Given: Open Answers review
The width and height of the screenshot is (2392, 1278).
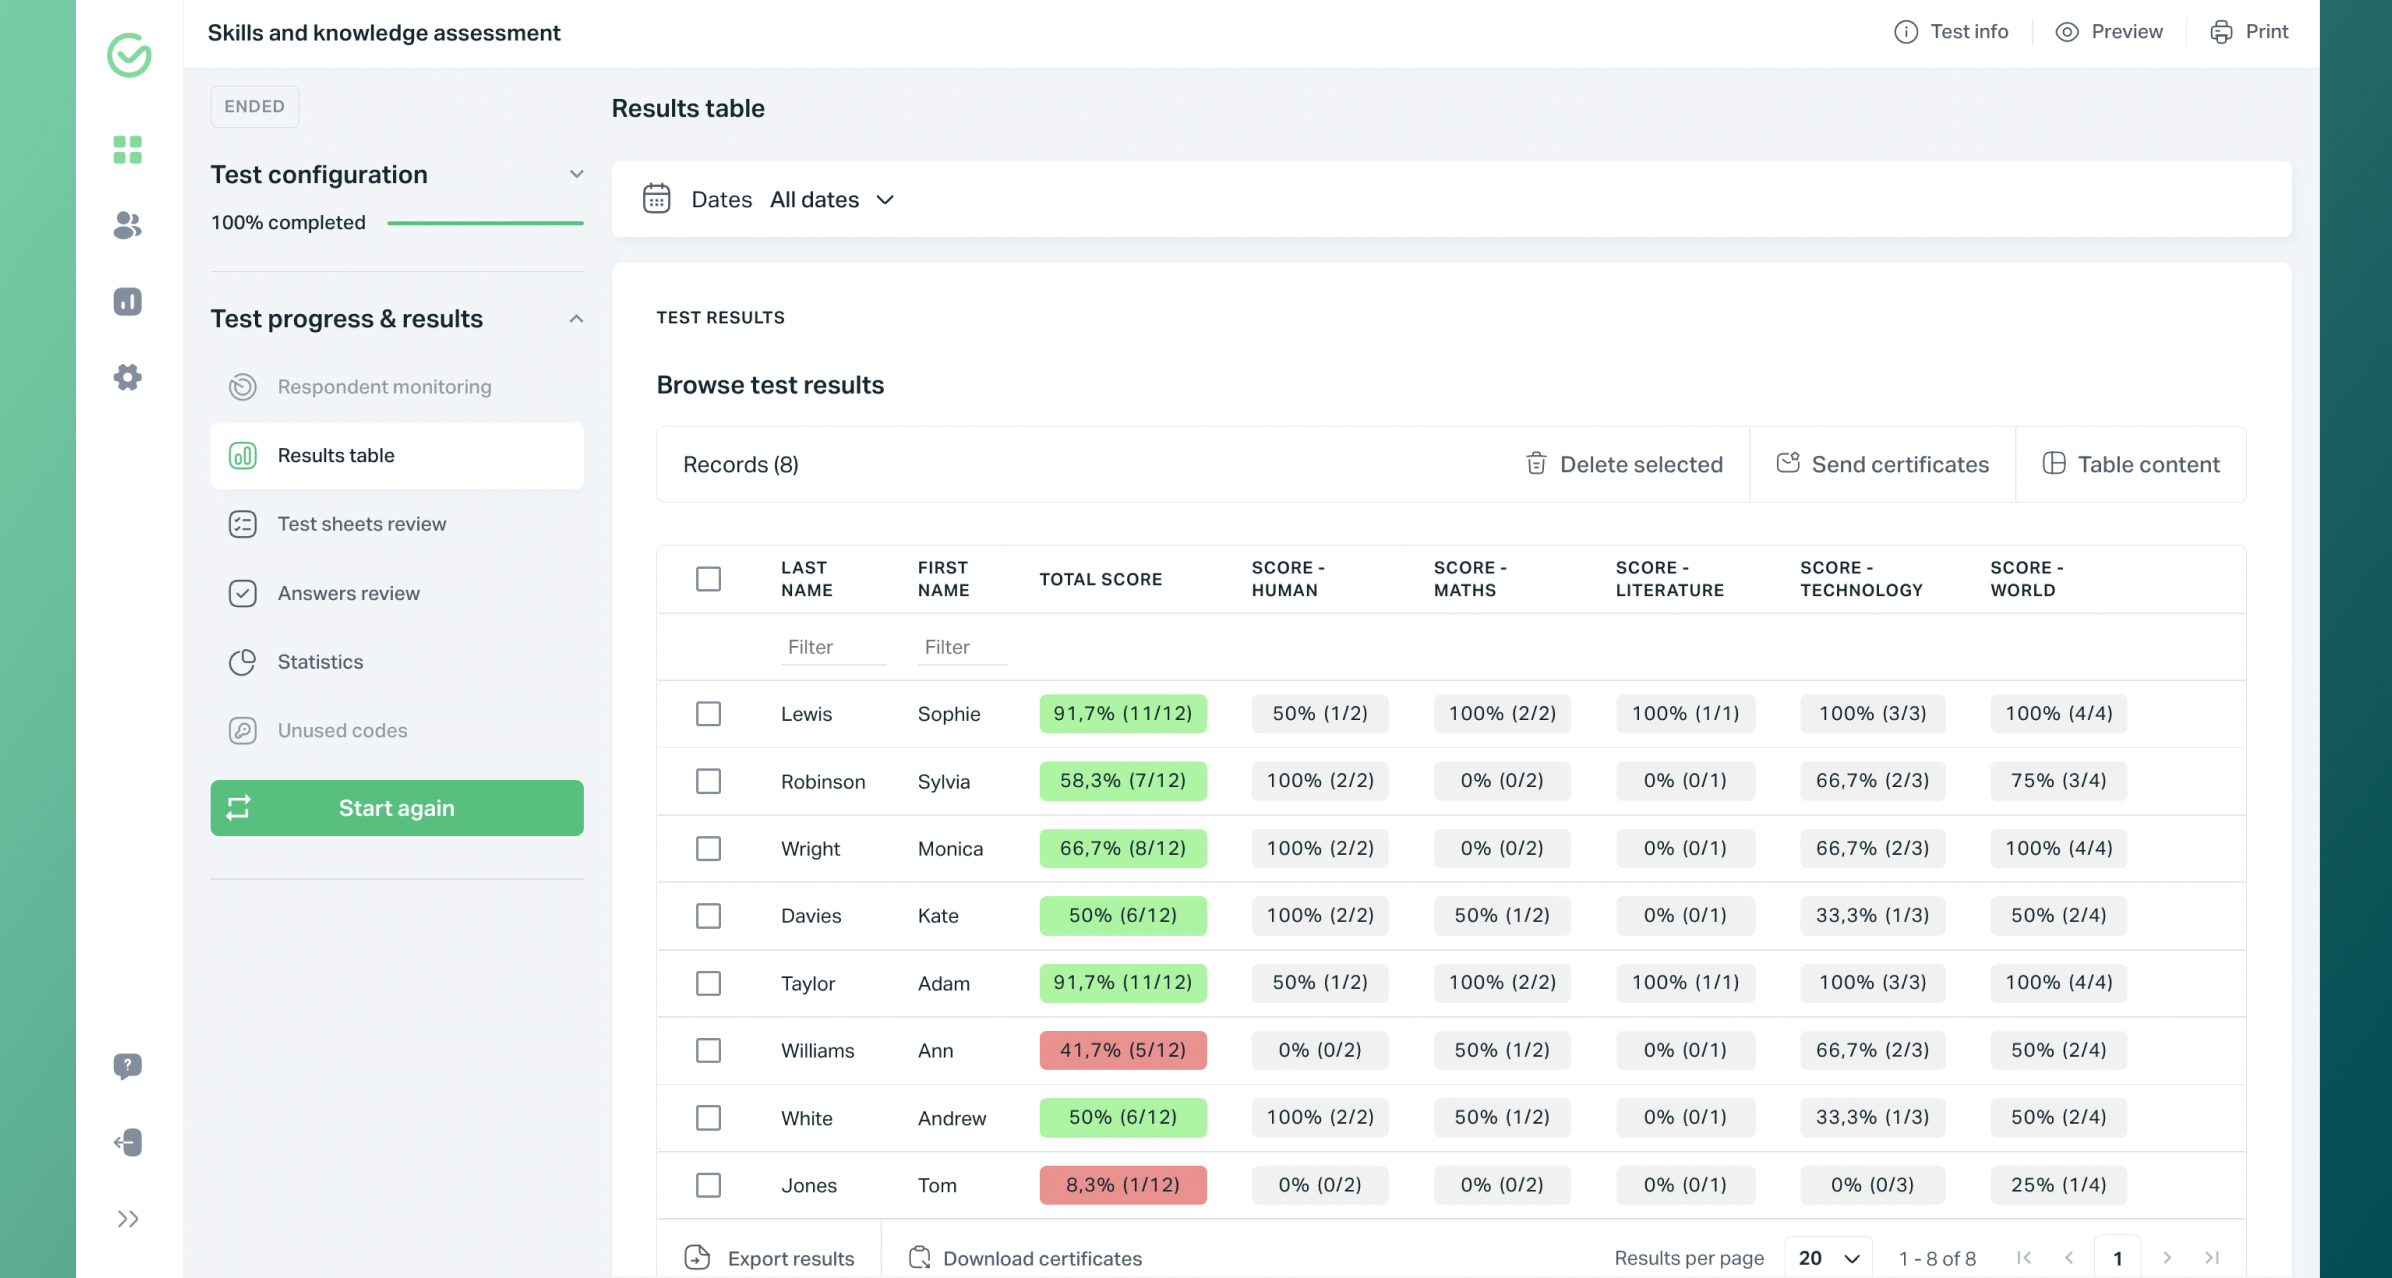Looking at the screenshot, I should (349, 592).
